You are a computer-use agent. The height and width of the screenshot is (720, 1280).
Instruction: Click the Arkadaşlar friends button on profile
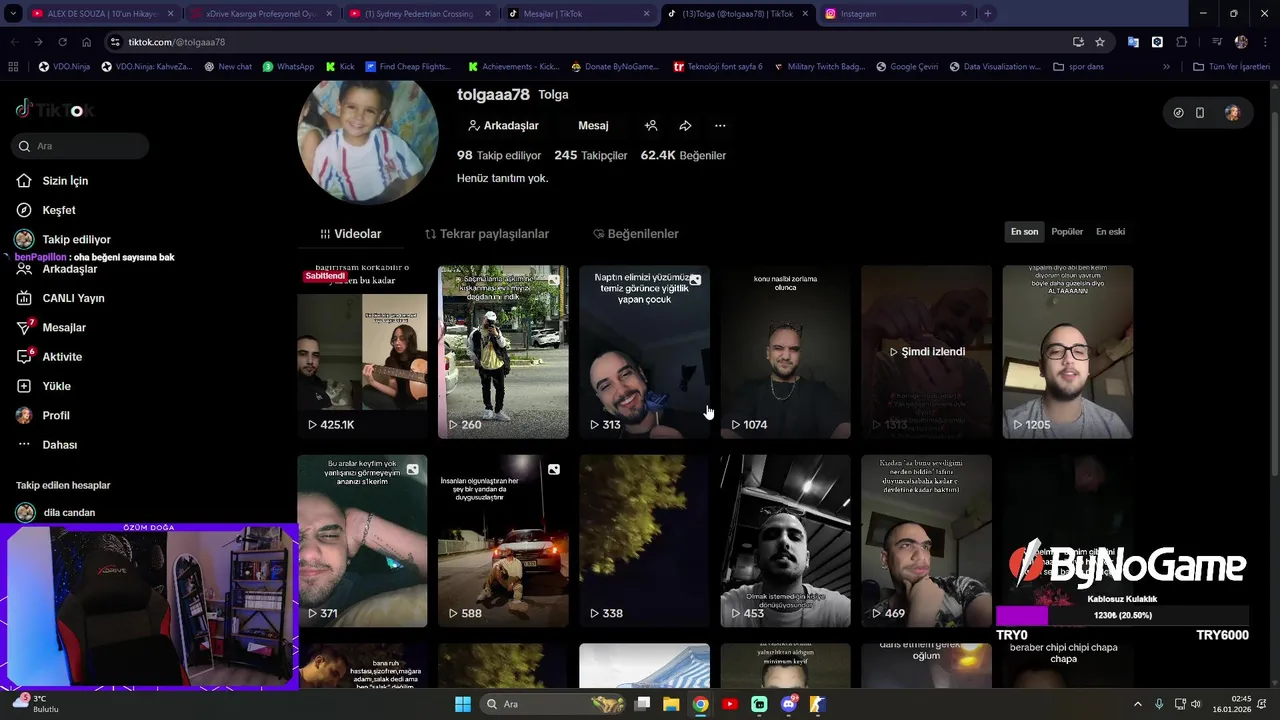pos(503,126)
